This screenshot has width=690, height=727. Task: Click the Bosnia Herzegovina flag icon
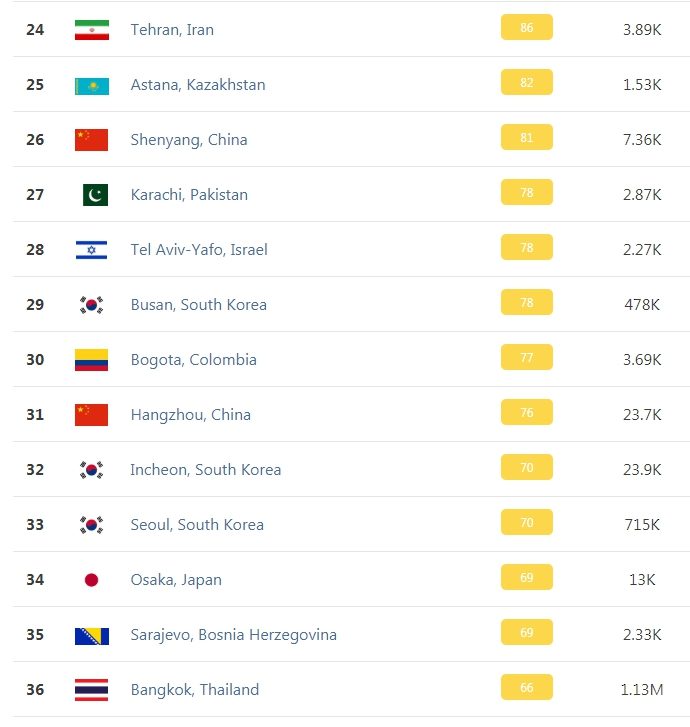(92, 636)
